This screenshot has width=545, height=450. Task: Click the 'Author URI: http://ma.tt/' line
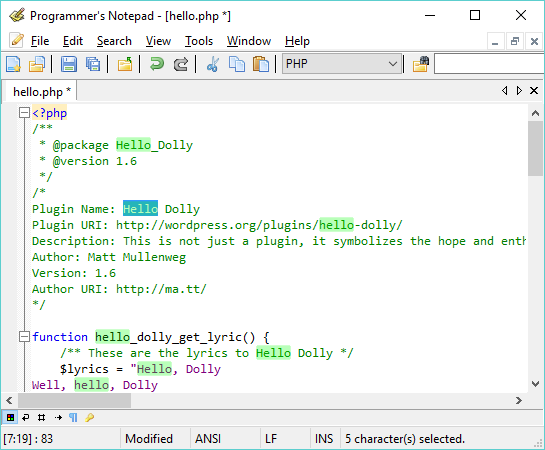119,289
